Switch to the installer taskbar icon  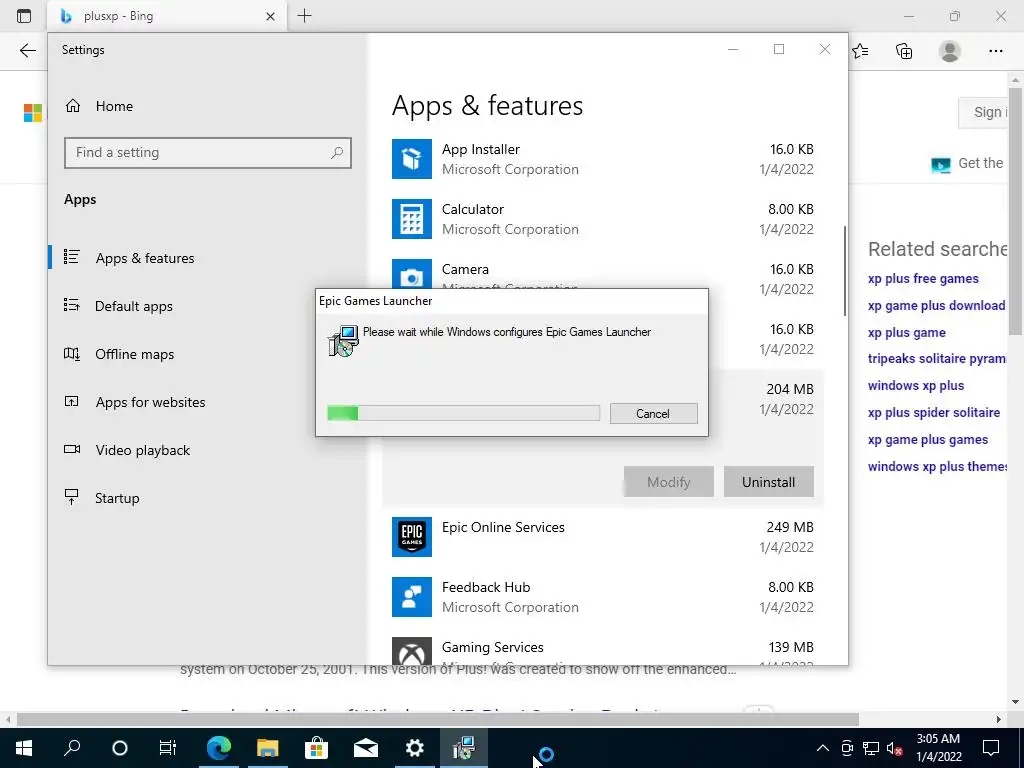464,748
